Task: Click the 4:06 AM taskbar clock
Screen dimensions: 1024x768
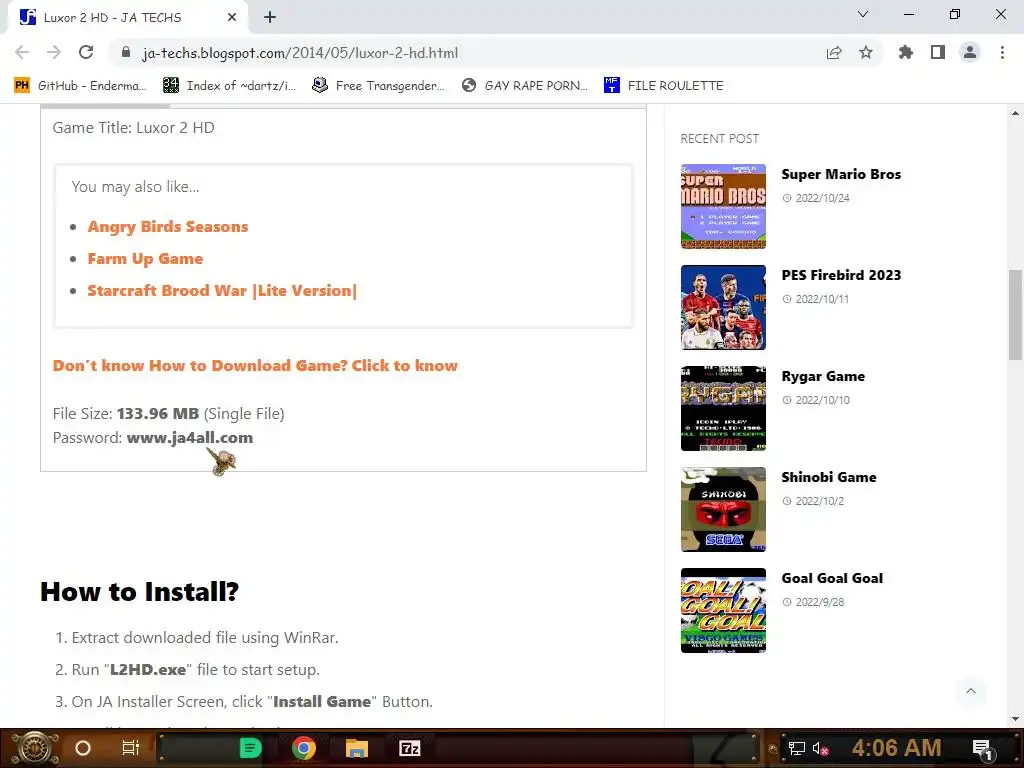Action: [896, 748]
